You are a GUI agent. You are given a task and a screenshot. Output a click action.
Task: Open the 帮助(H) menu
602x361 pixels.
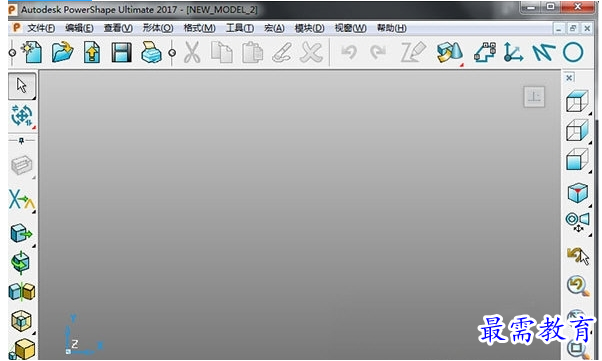coord(391,28)
